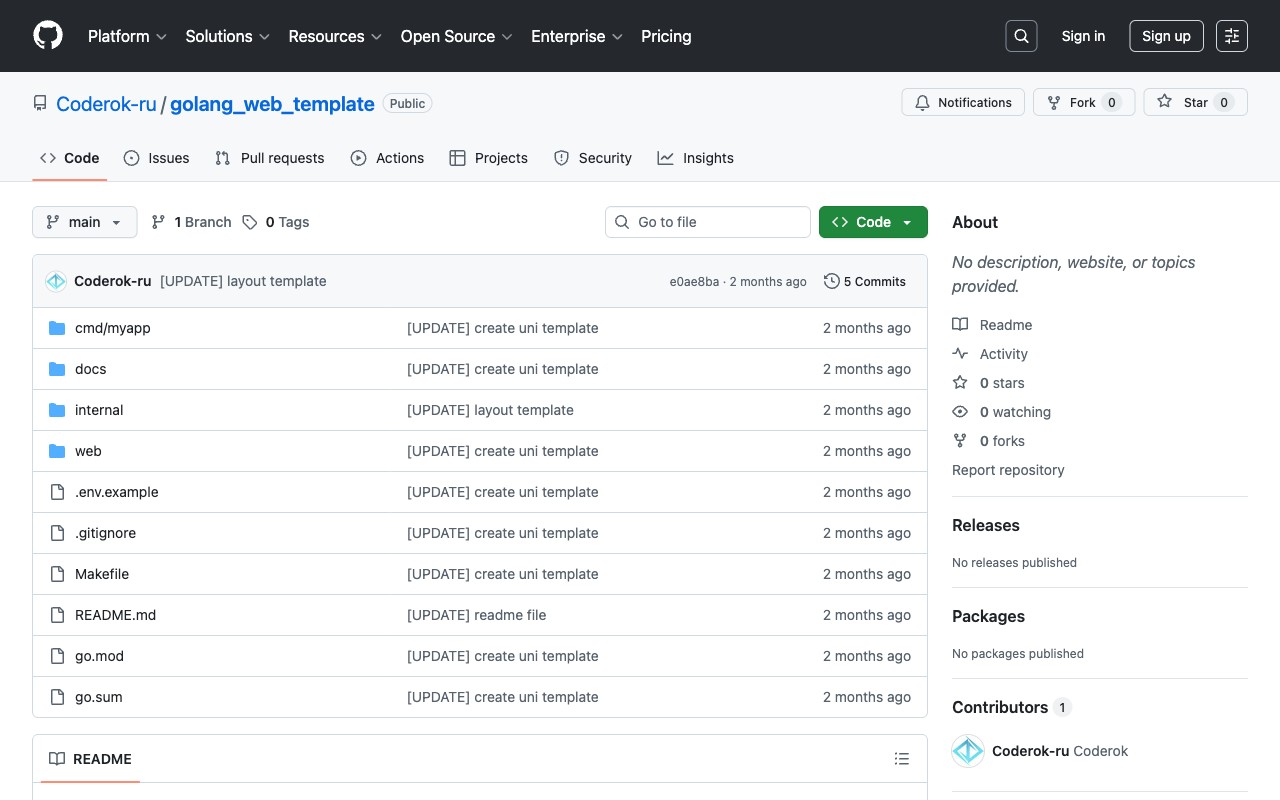Open the green Code dropdown button
Screen dimensions: 1280x800
coord(873,222)
